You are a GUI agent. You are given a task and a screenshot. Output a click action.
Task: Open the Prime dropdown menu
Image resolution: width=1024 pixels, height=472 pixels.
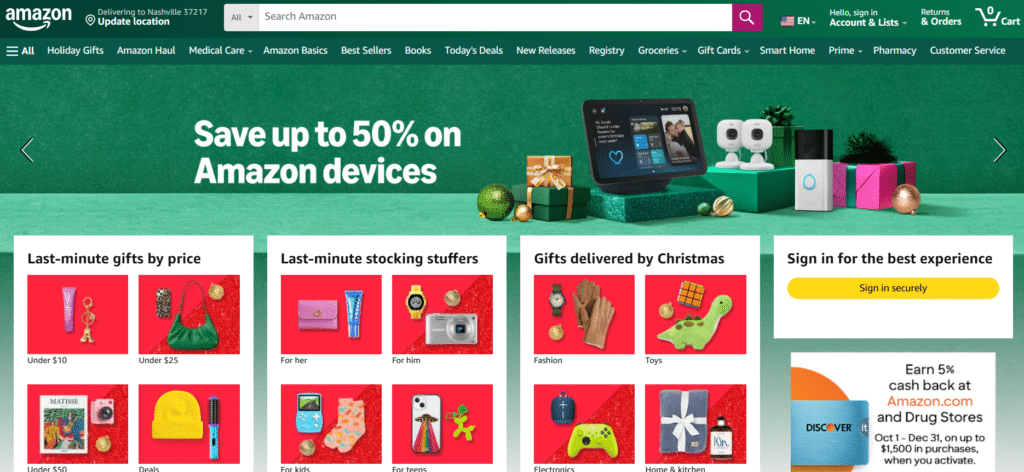point(845,50)
